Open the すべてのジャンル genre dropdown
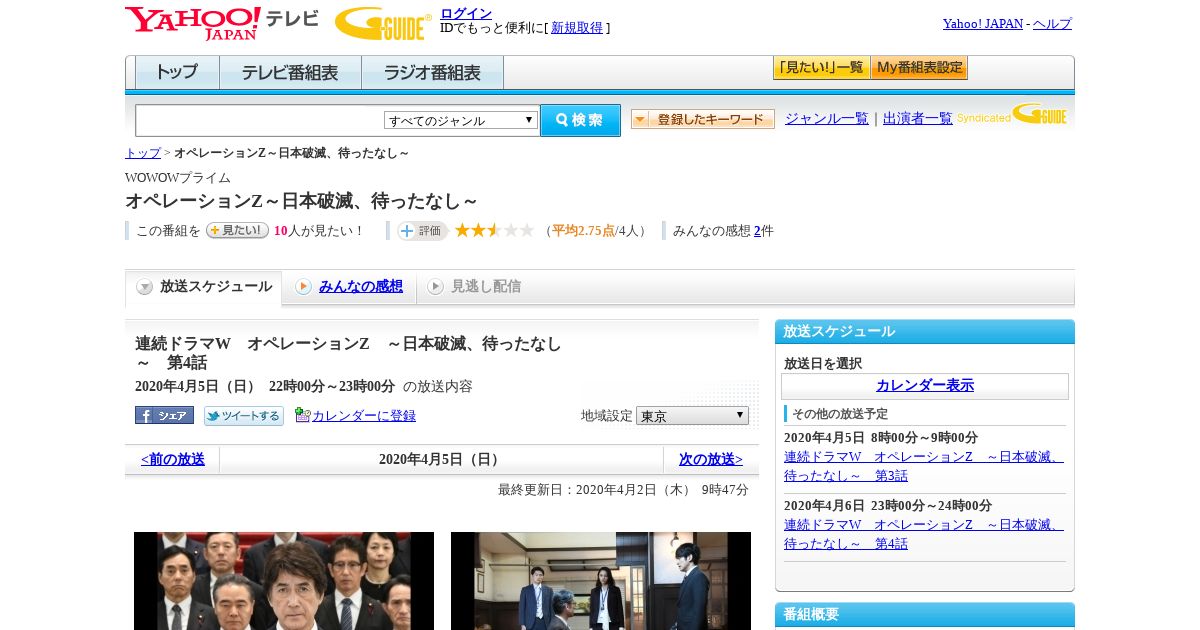This screenshot has width=1200, height=630. 461,120
